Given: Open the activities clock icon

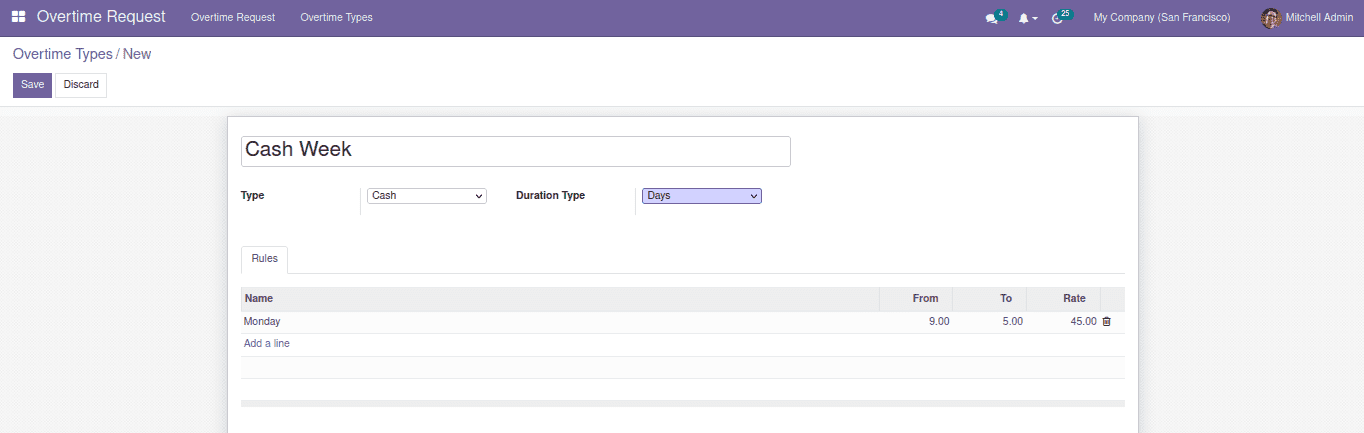Looking at the screenshot, I should (x=1058, y=18).
